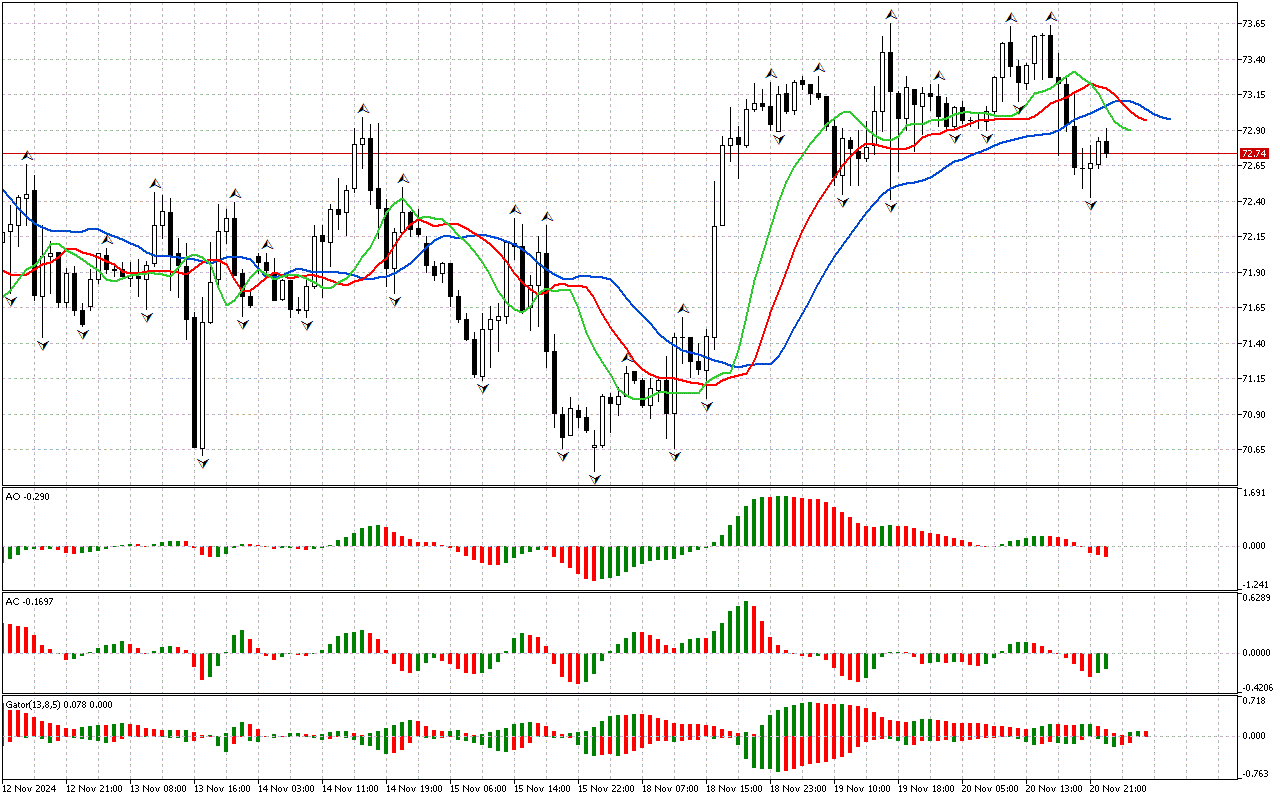Click the AC zero level label 0.0000

(1256, 653)
